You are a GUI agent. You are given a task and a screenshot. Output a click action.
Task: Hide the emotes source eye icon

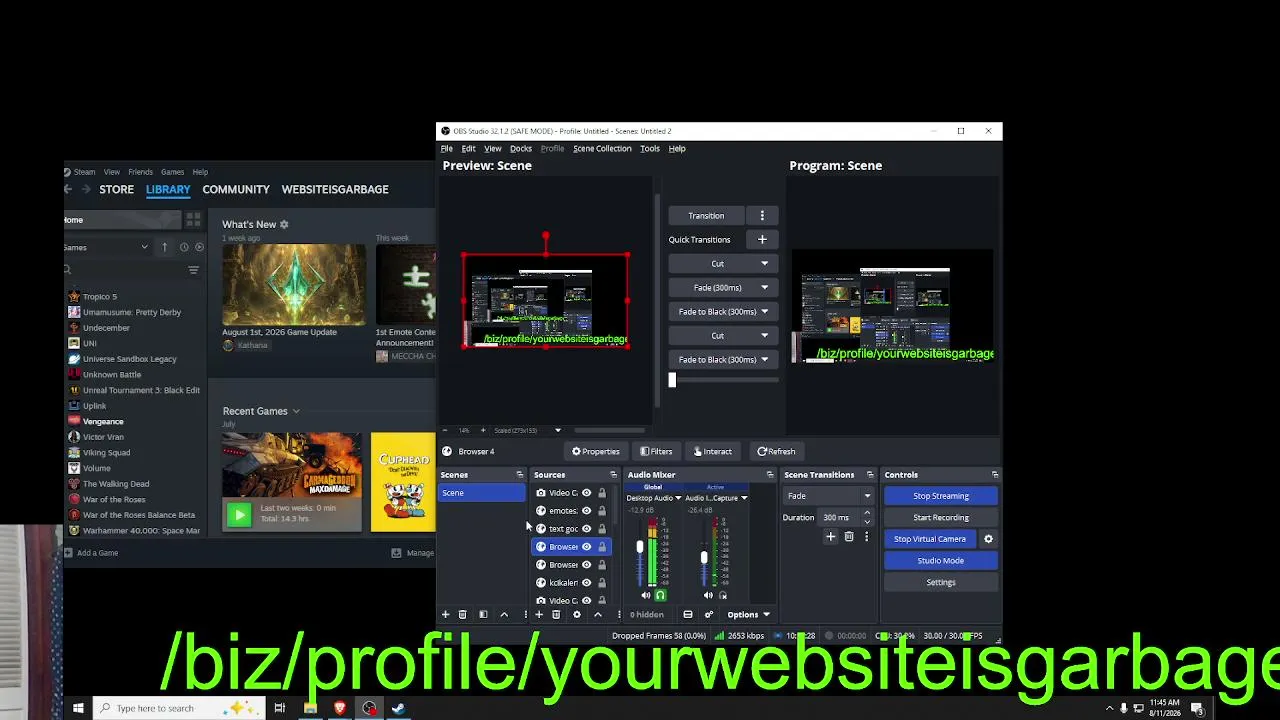tap(587, 511)
